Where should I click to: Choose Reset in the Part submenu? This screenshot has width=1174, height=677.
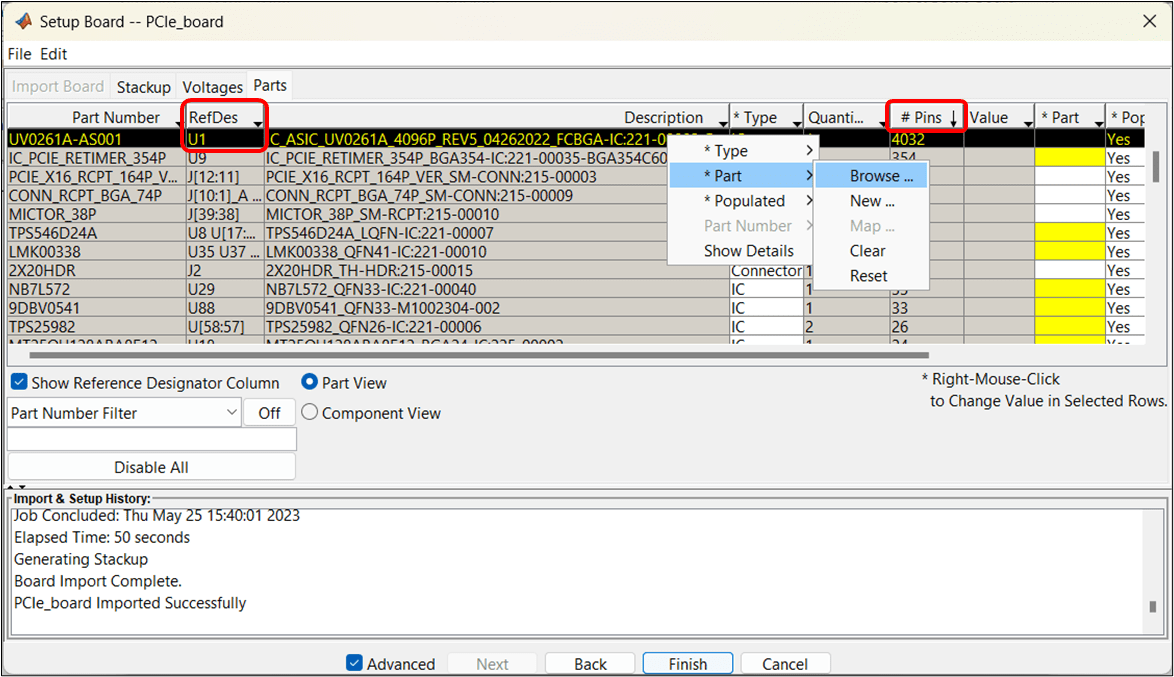click(872, 276)
